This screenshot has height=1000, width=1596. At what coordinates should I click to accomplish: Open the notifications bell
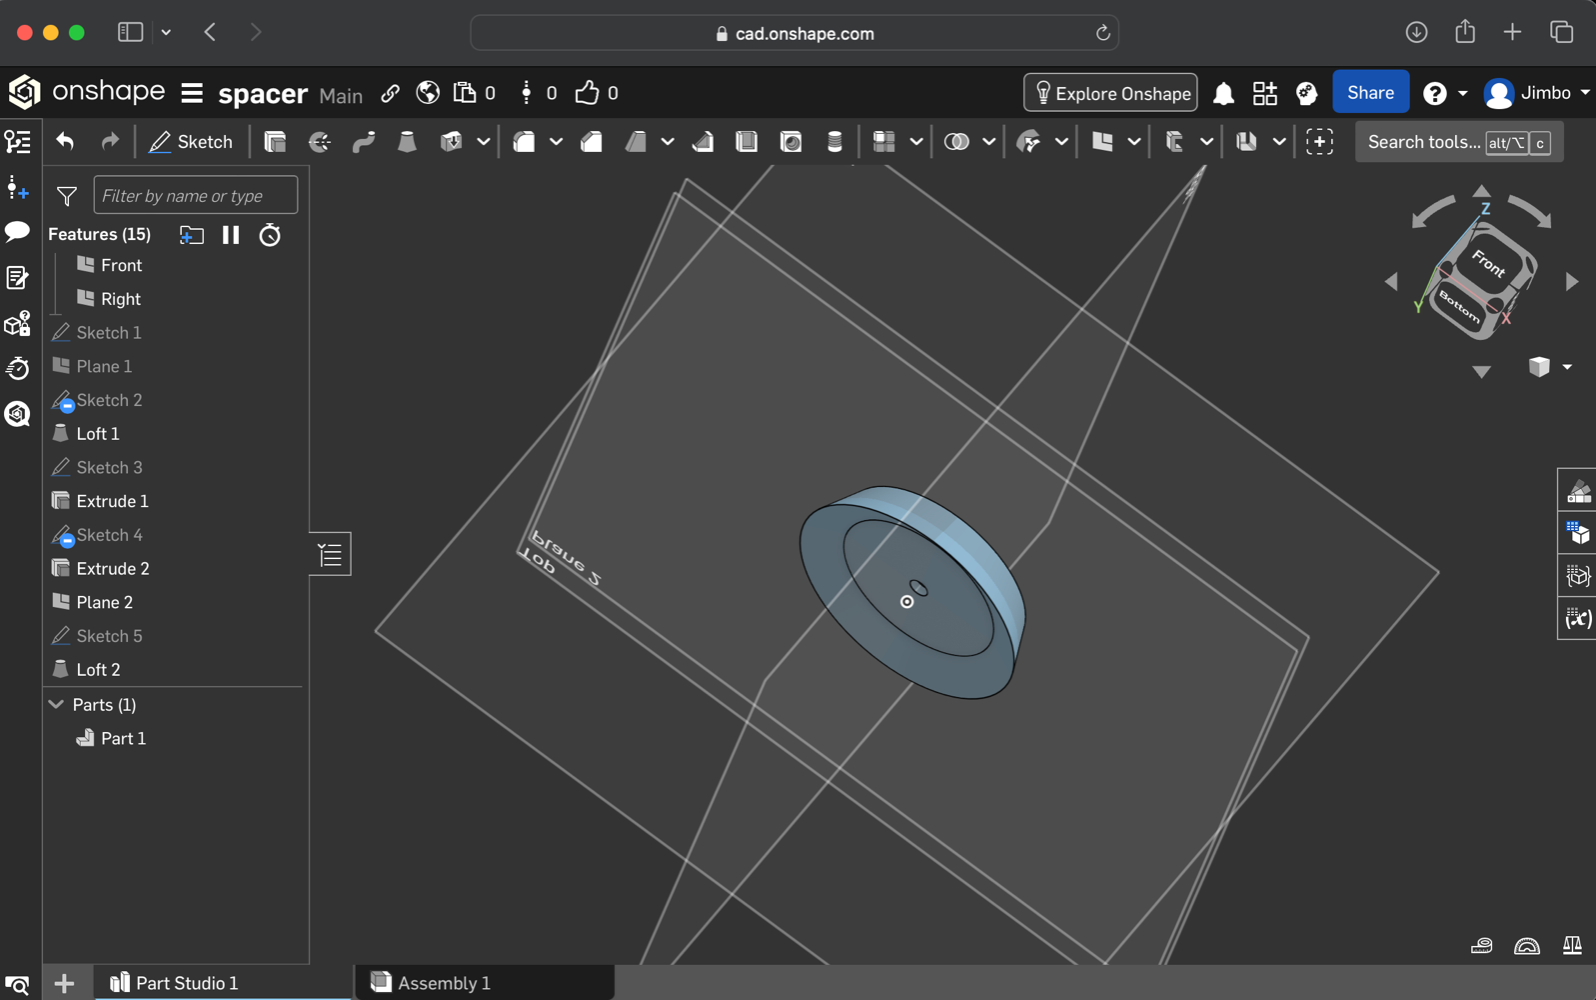[x=1223, y=93]
